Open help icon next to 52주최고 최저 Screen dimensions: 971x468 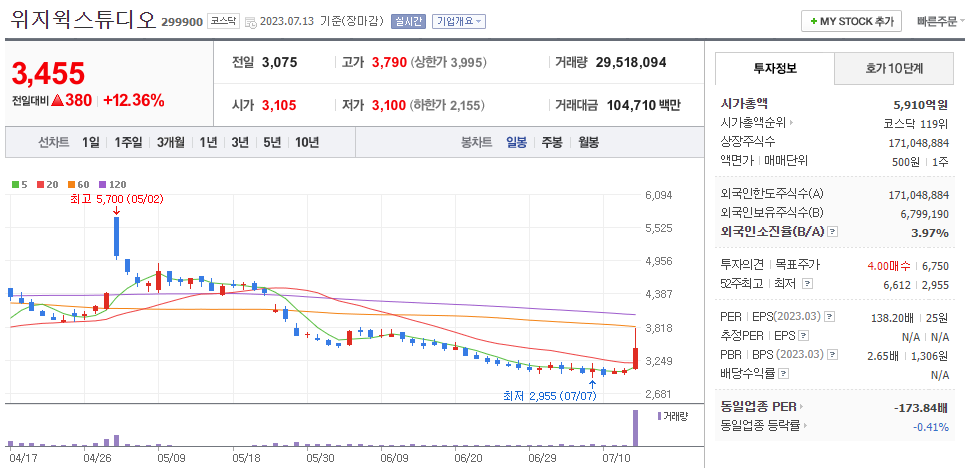[x=807, y=284]
